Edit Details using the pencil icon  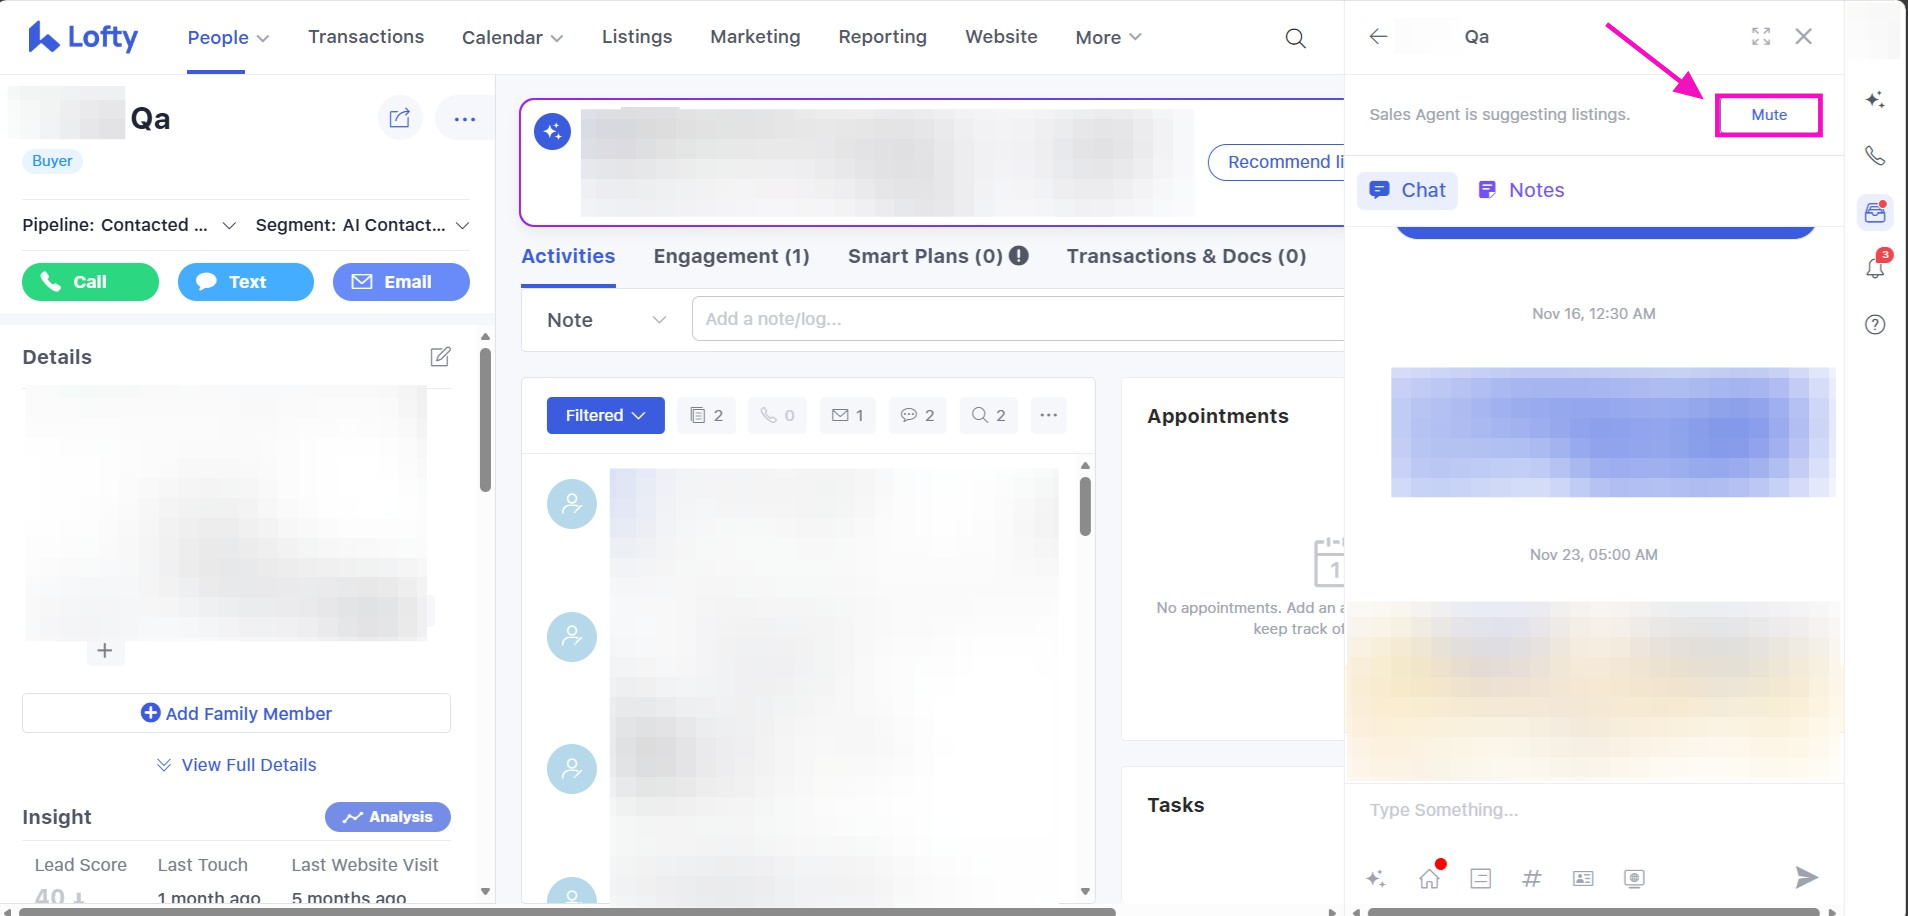coord(440,357)
